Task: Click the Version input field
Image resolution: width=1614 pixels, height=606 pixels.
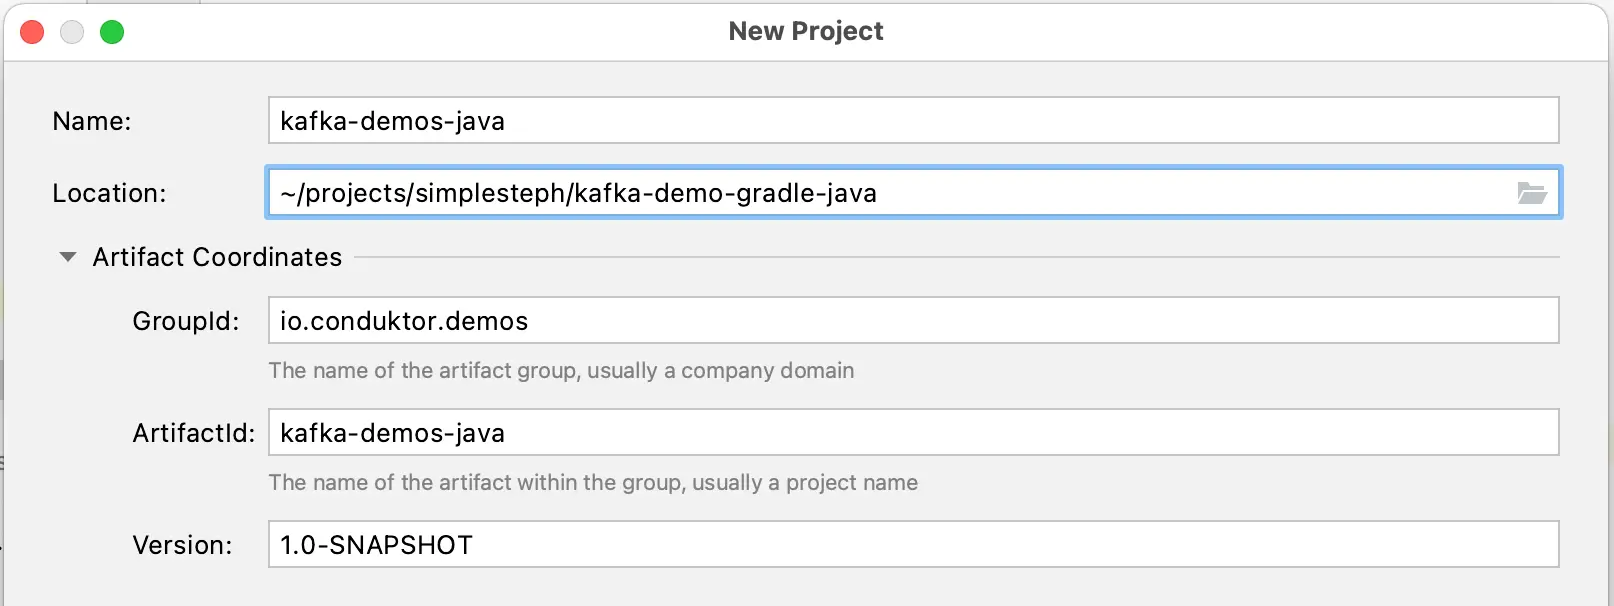Action: 913,544
